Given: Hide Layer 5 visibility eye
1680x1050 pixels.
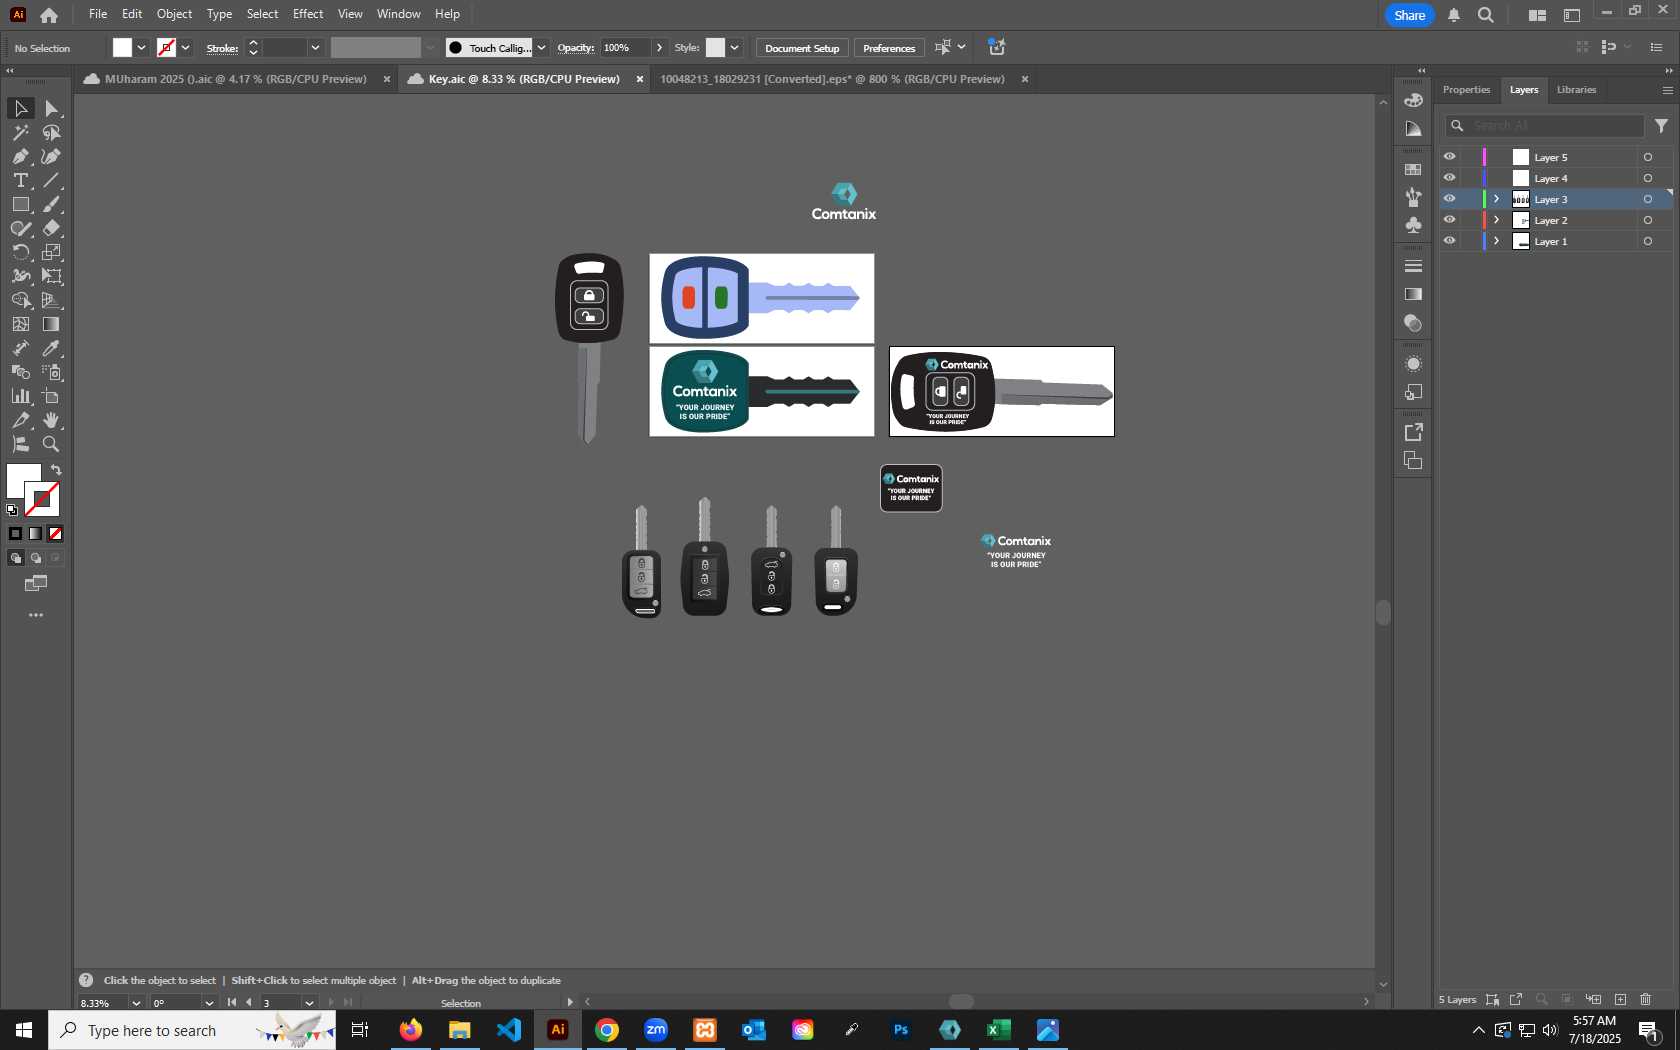Looking at the screenshot, I should (x=1449, y=157).
